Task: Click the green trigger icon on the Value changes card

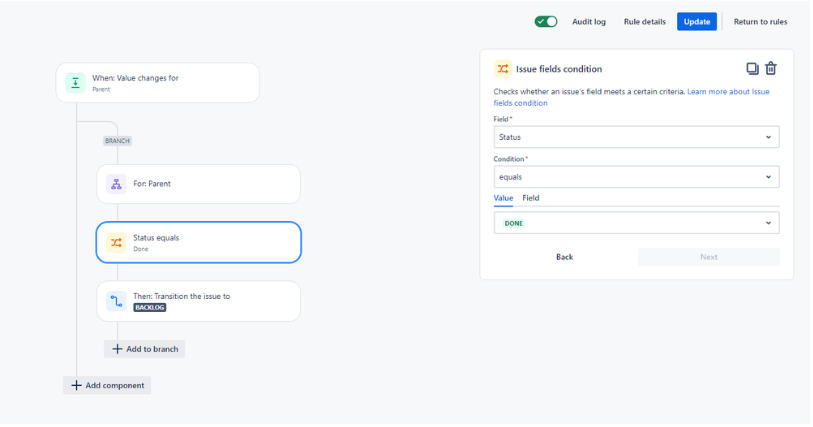Action: tap(75, 83)
